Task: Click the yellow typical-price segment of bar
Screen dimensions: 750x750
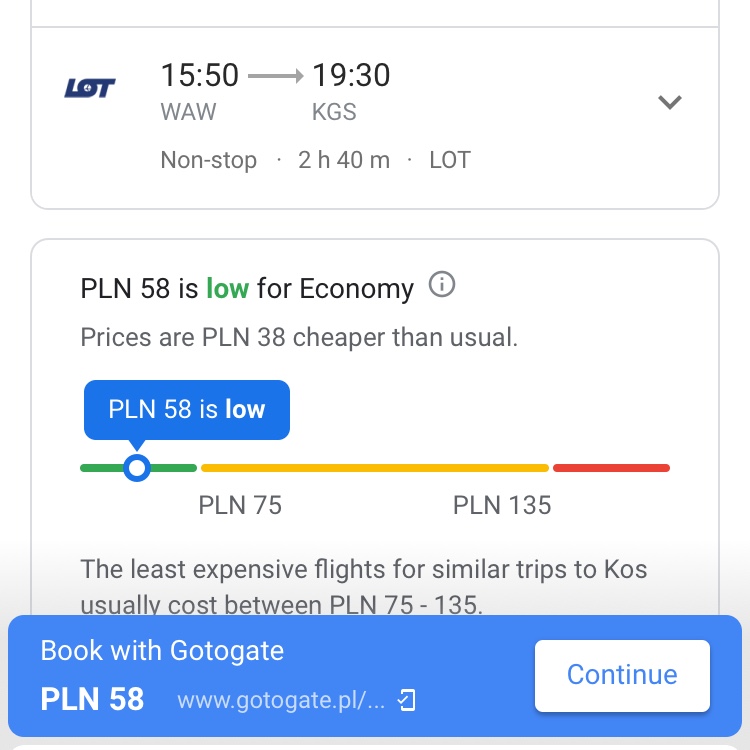Action: click(375, 468)
